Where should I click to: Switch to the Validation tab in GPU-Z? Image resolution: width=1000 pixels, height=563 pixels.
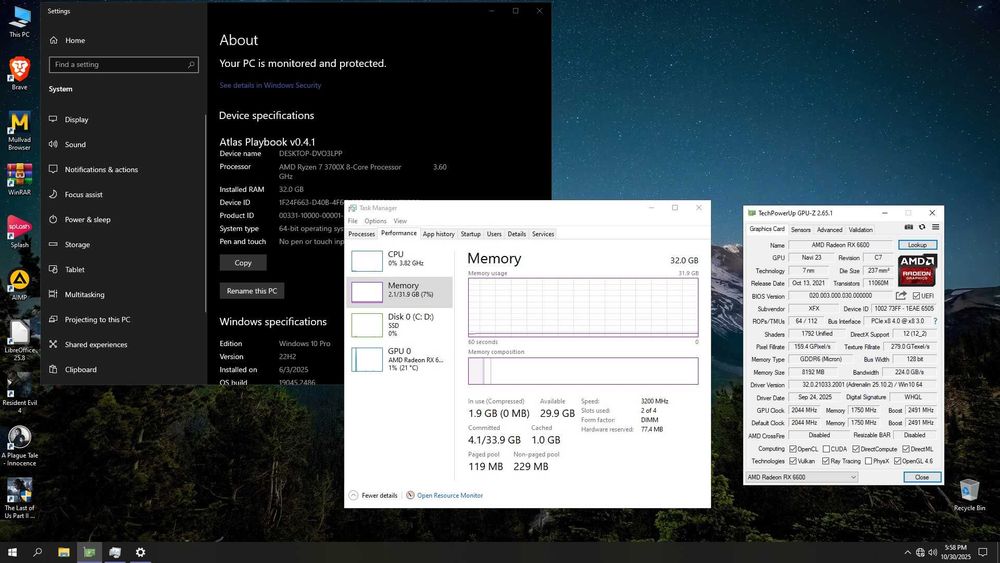[x=860, y=230]
